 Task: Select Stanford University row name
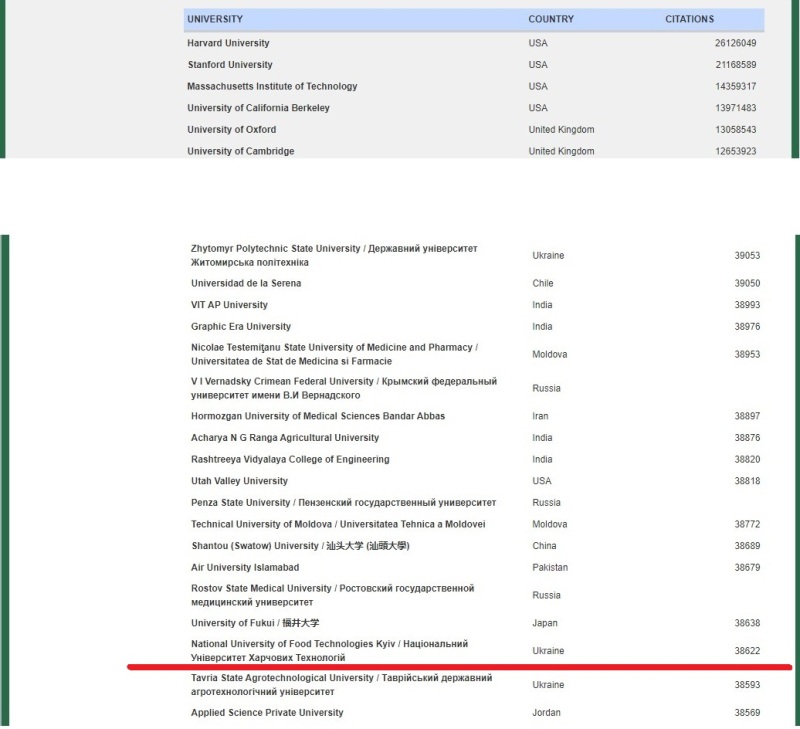point(230,65)
